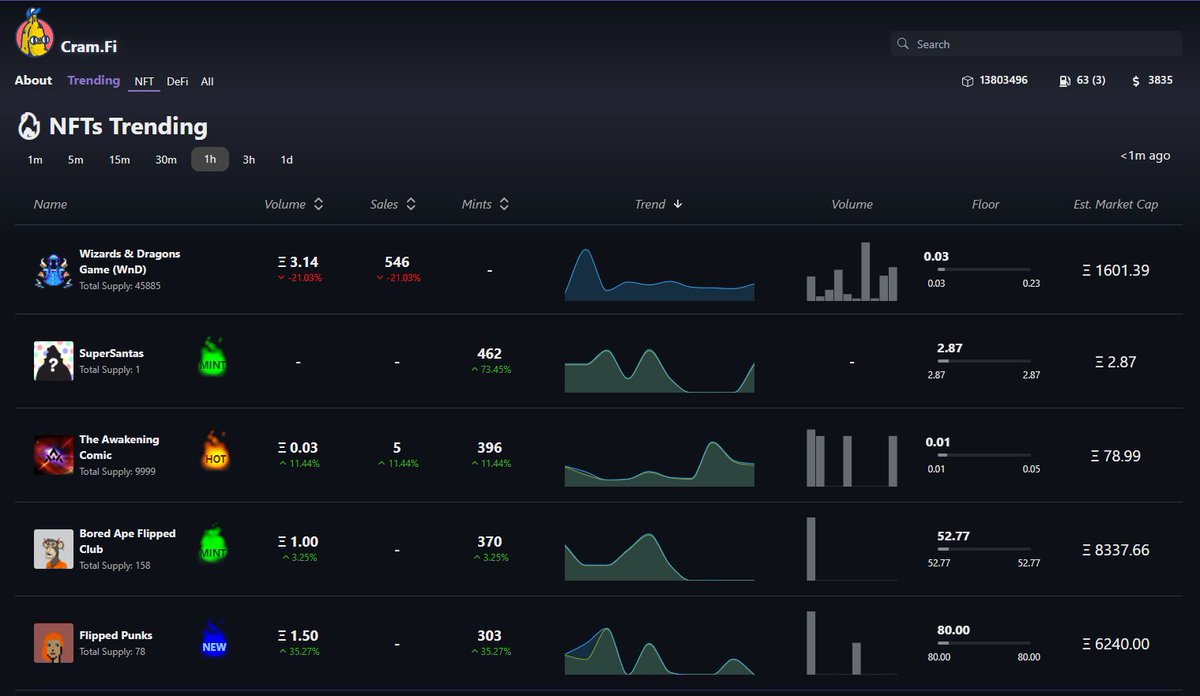Select the 5m timeframe
The image size is (1200, 696).
76,160
